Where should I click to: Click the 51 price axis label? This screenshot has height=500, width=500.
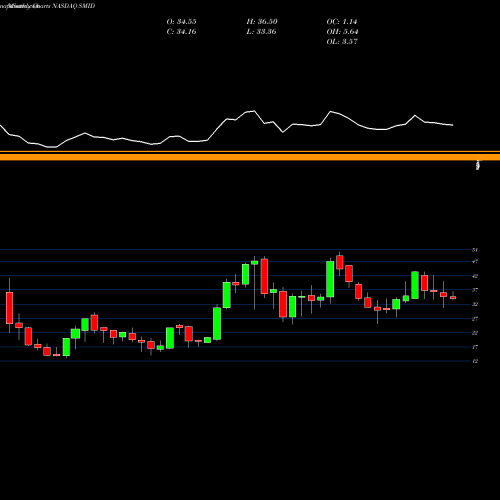[475, 250]
